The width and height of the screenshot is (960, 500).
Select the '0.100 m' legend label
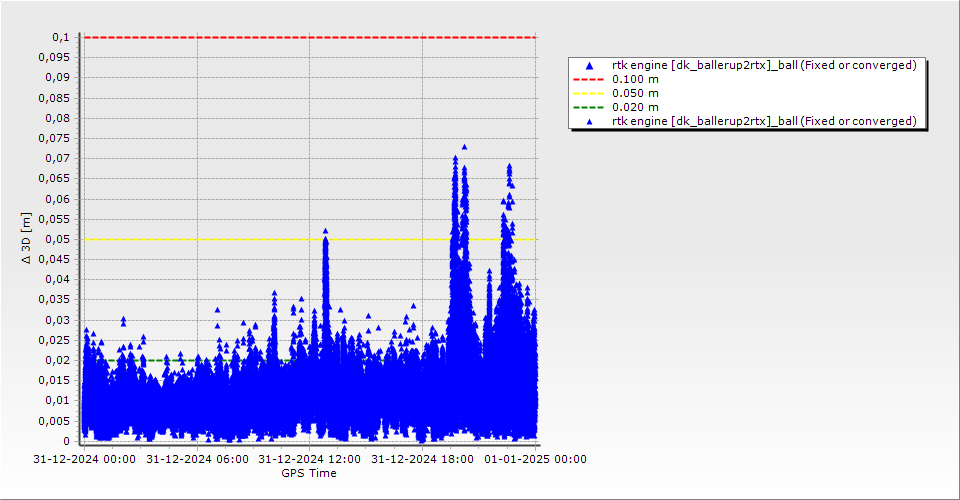pyautogui.click(x=635, y=80)
